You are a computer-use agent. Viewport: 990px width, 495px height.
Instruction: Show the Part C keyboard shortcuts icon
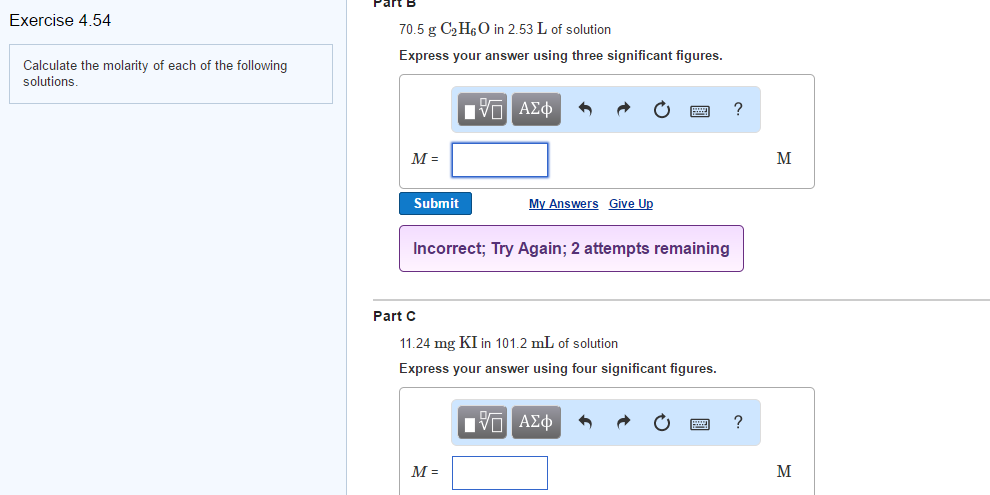click(x=700, y=424)
